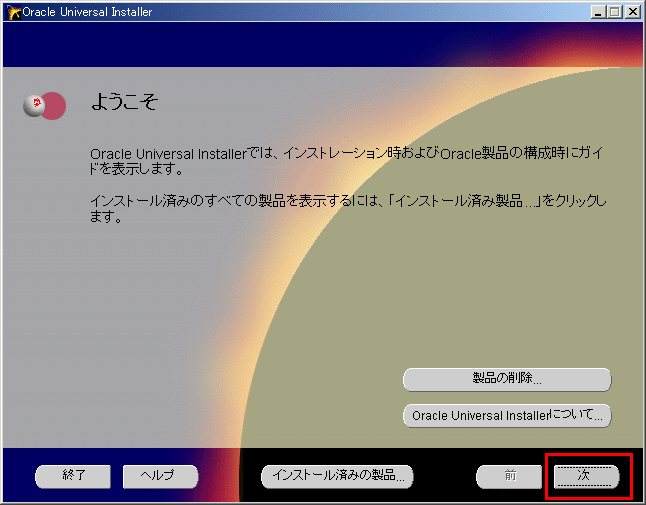Click the paragraph beginning 'Oracle Universal Installerでは'

click(346, 161)
